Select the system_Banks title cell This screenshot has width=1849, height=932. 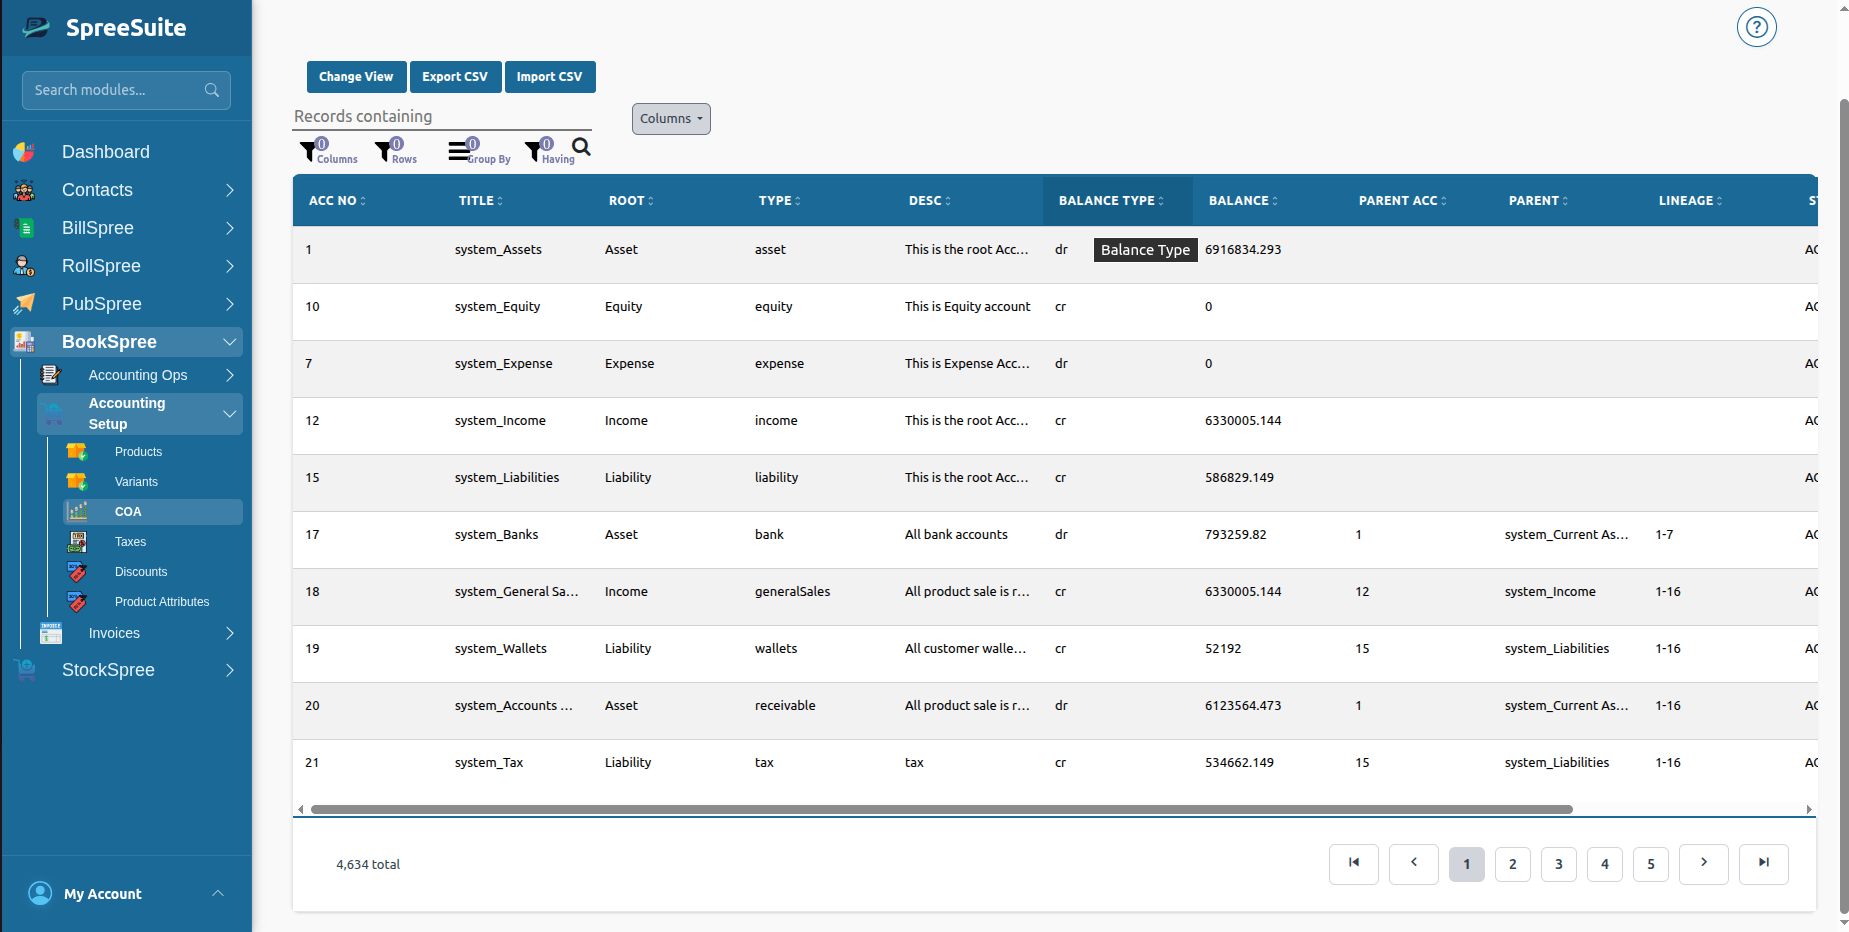click(496, 535)
